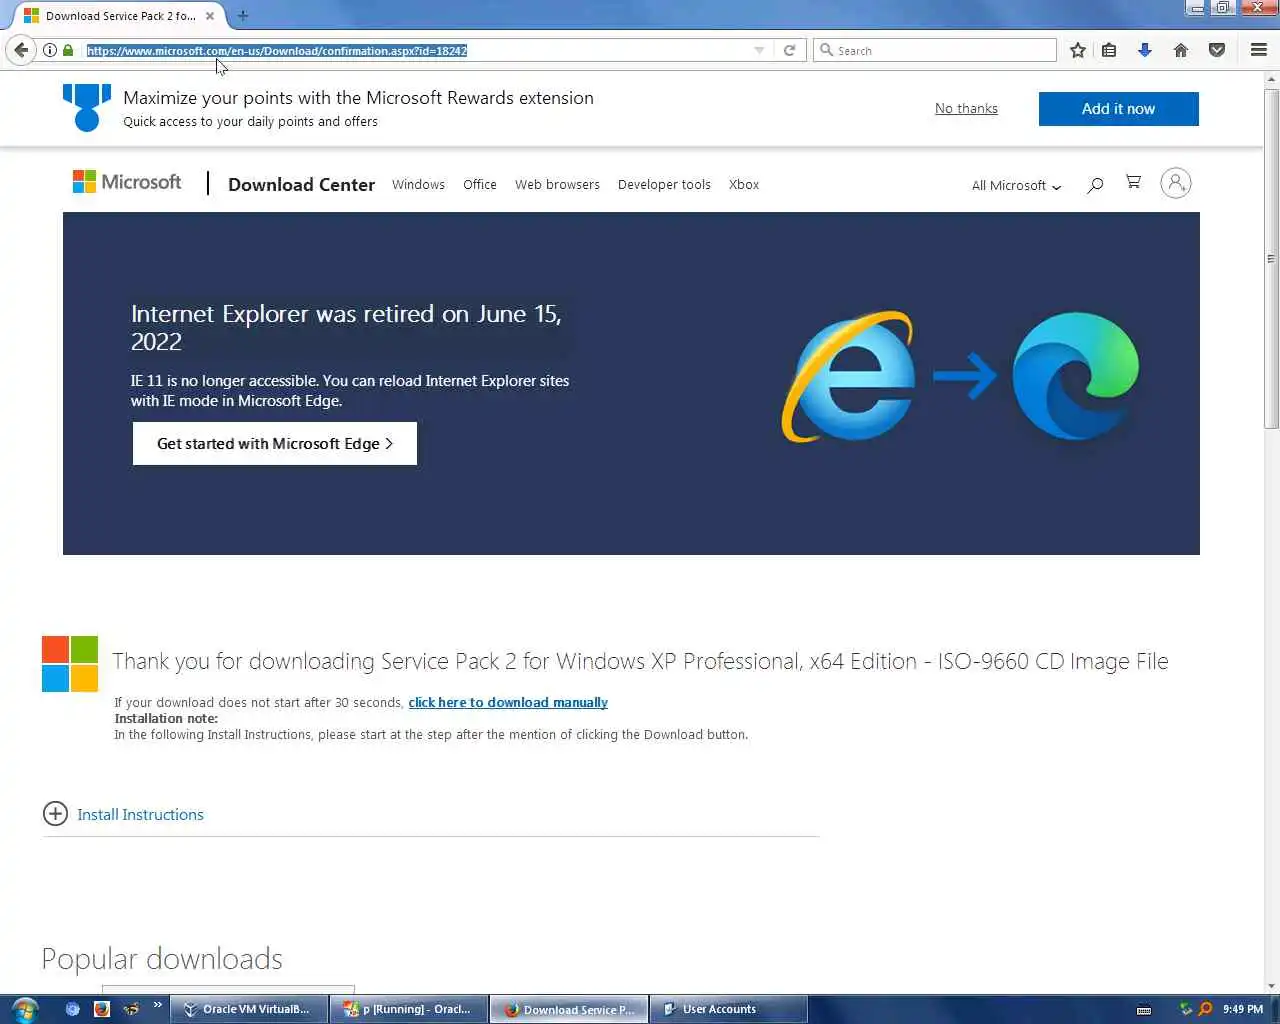Click the magnifier icon in Firefox search box

coord(826,50)
